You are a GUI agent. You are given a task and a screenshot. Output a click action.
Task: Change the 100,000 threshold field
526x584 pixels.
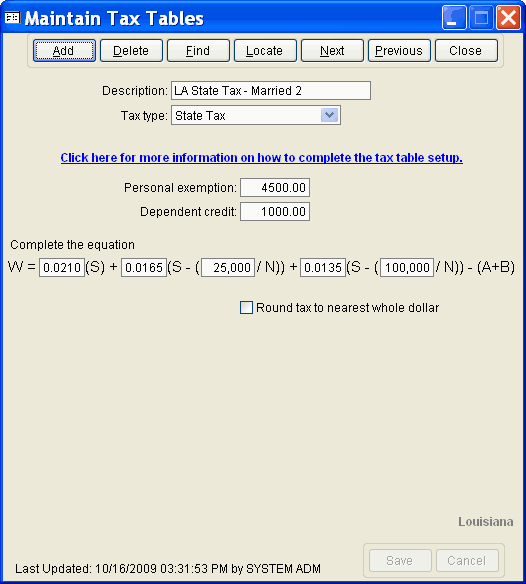(x=407, y=267)
